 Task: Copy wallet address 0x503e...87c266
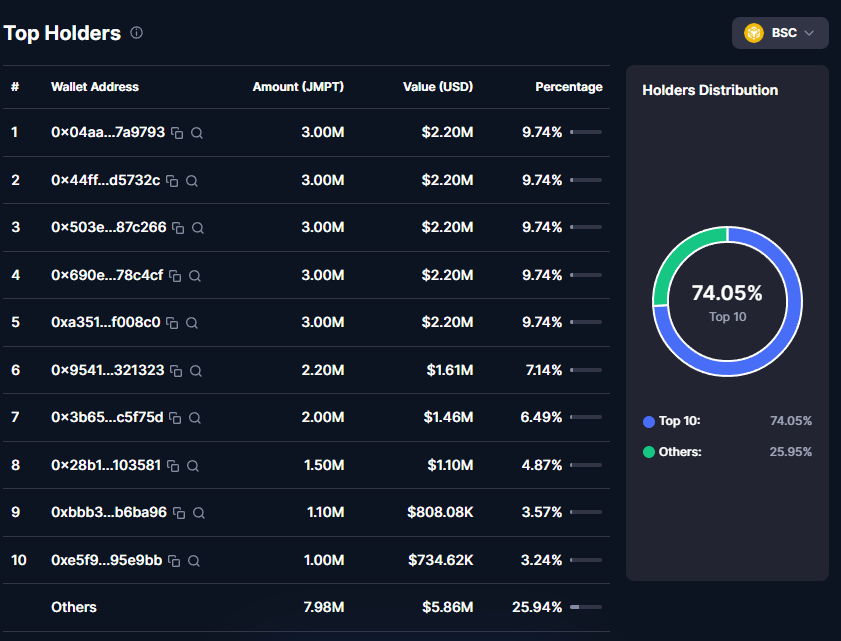tap(178, 228)
